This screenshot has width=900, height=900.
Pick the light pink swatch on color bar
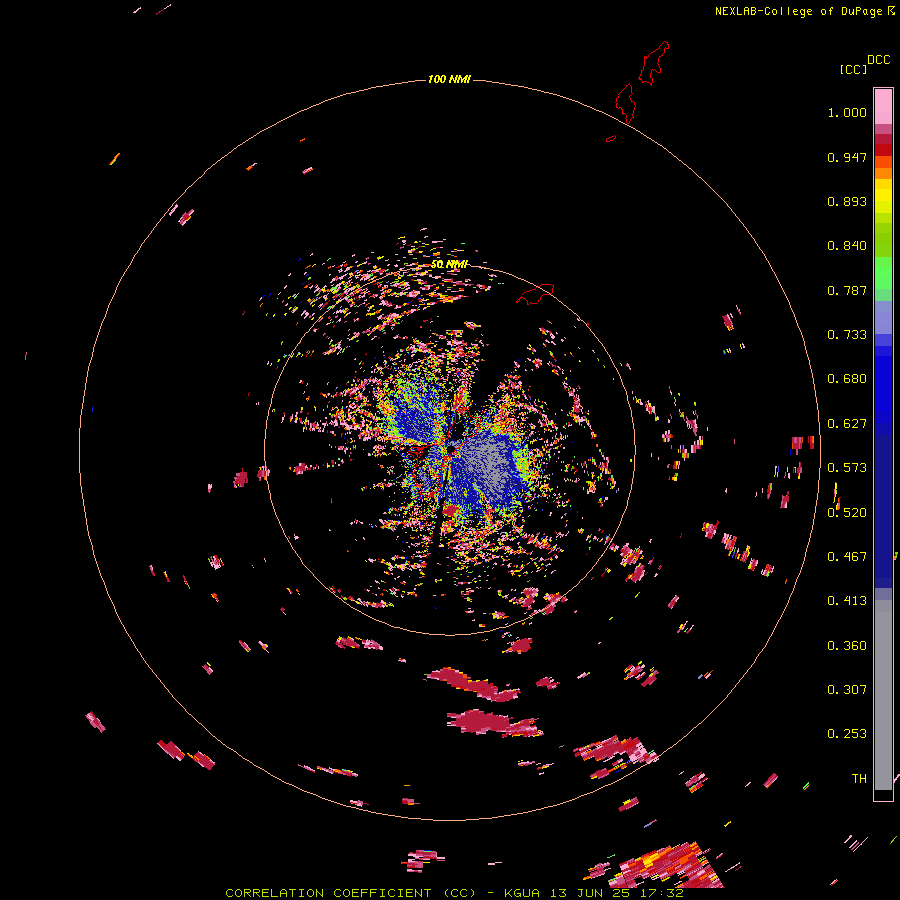883,106
